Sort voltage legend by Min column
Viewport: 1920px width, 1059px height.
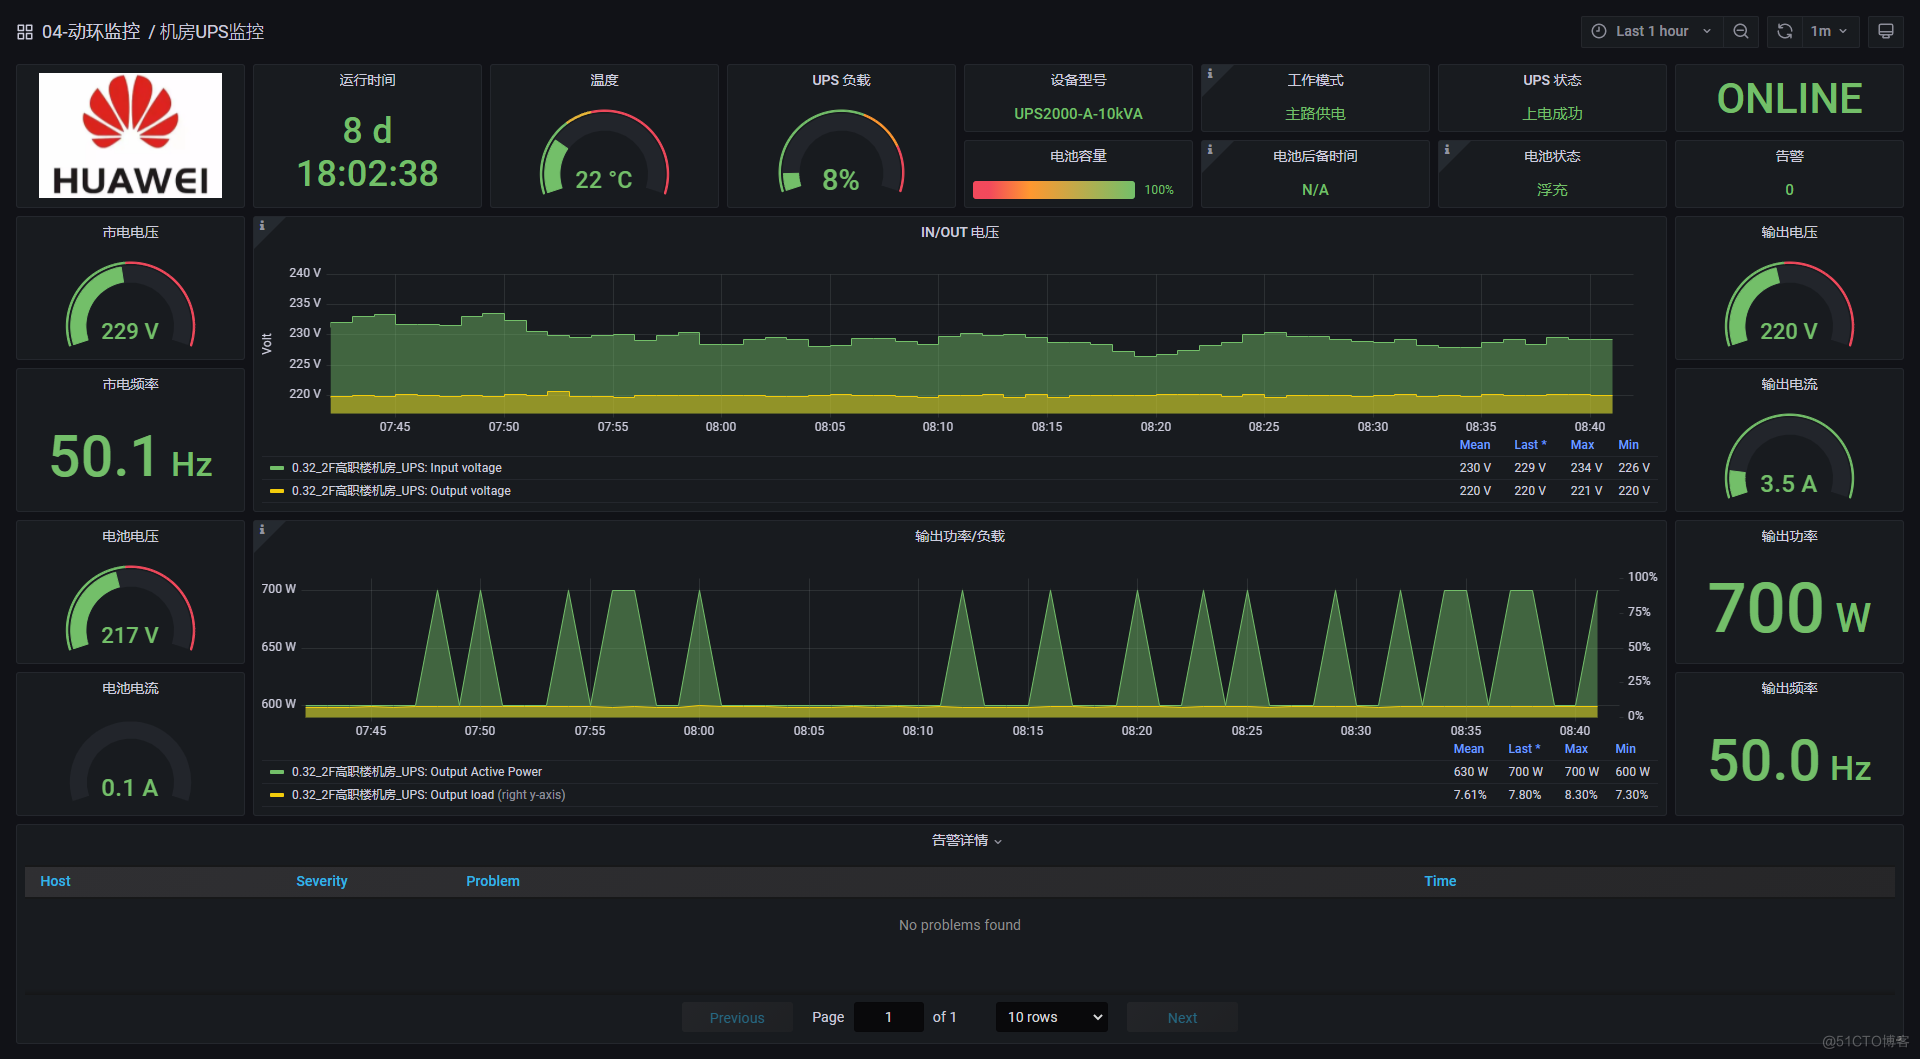tap(1628, 445)
